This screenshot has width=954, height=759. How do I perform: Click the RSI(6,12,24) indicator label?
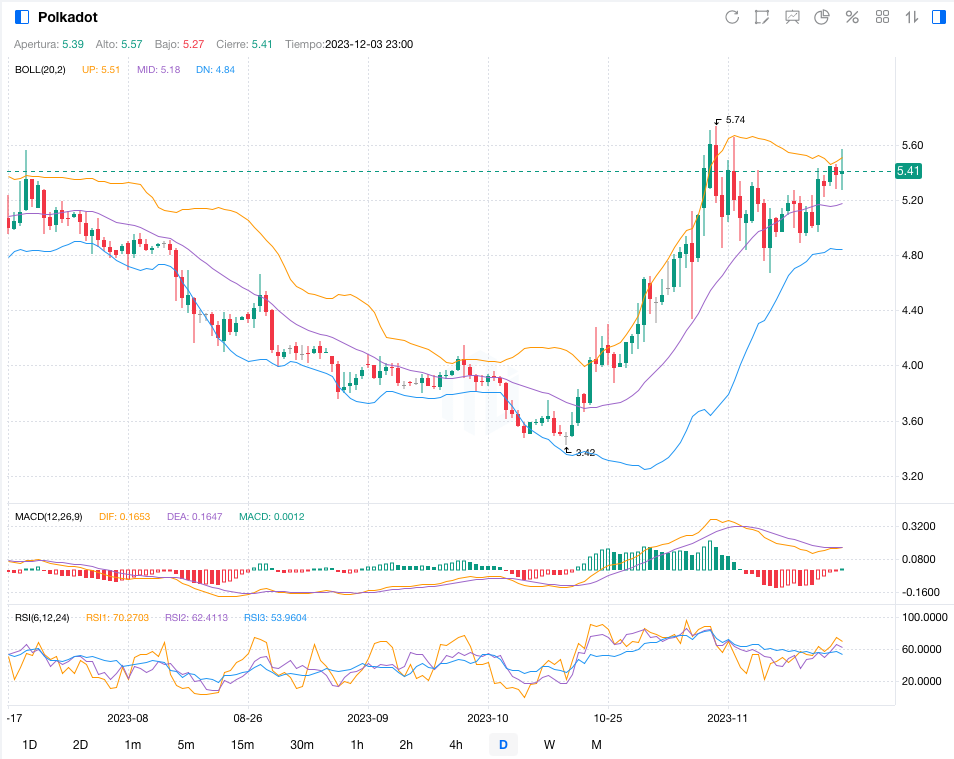tap(44, 618)
